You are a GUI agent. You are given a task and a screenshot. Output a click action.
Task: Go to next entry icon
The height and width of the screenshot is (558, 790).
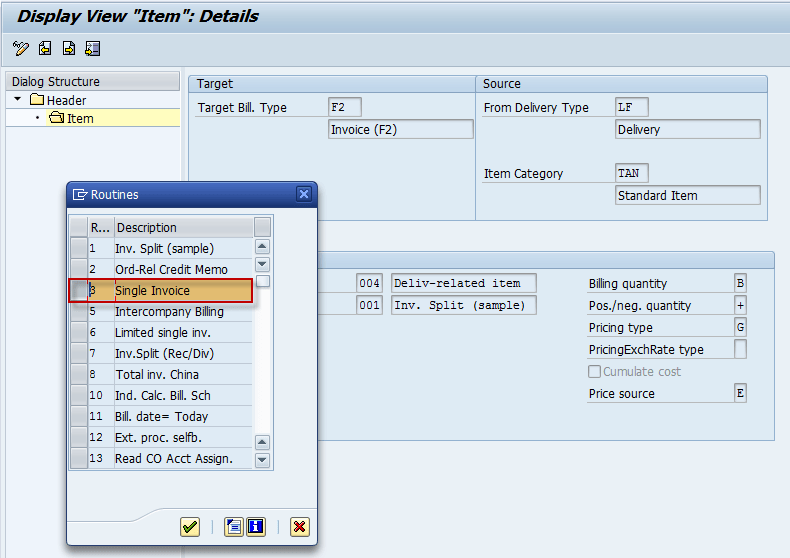coord(69,48)
